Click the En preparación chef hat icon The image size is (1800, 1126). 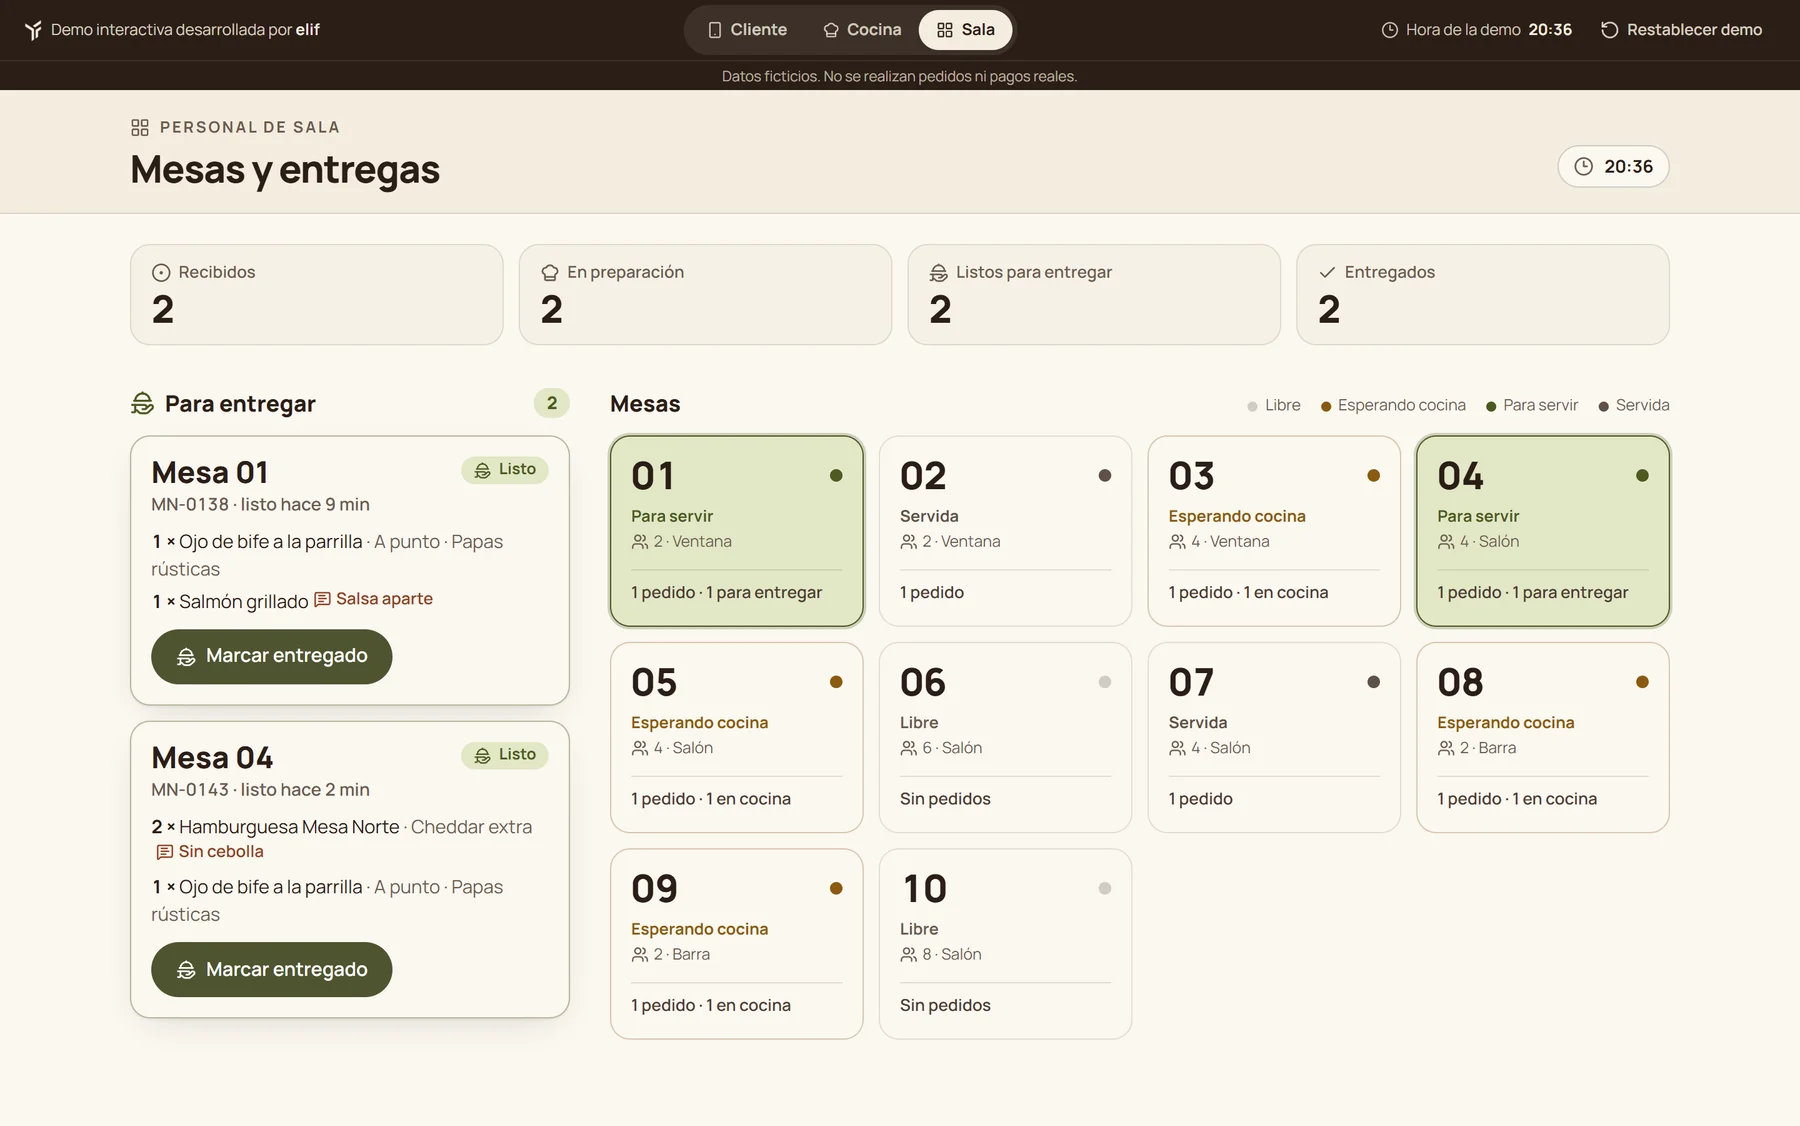[549, 272]
